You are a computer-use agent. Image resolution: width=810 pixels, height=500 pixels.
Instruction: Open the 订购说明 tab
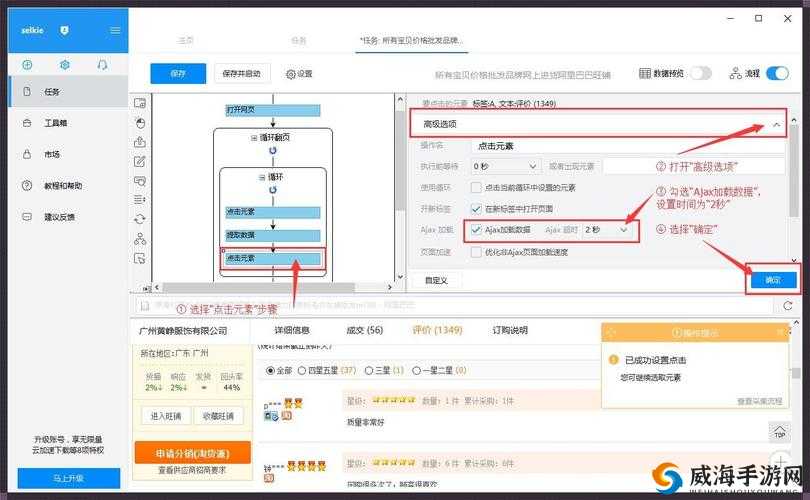(510, 330)
